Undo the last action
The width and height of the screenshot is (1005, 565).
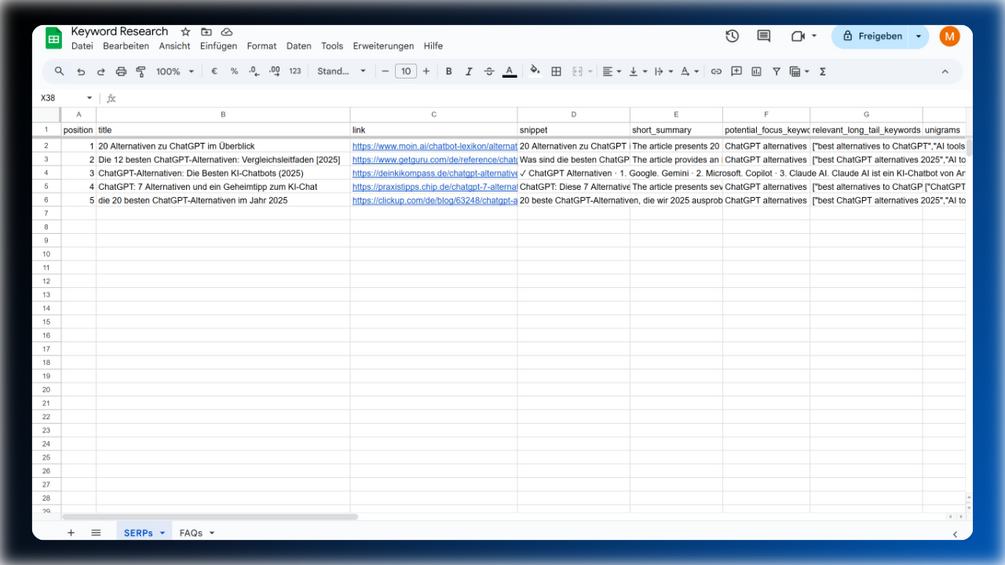click(81, 72)
